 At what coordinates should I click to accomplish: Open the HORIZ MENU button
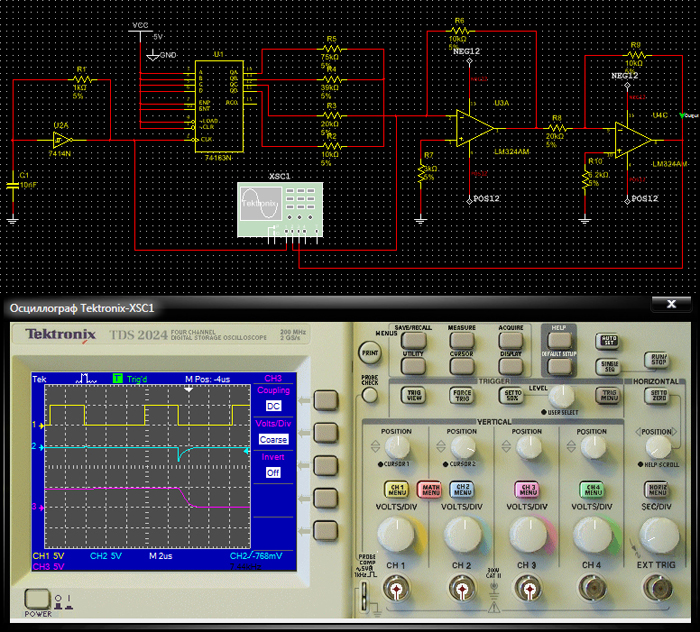pos(657,490)
